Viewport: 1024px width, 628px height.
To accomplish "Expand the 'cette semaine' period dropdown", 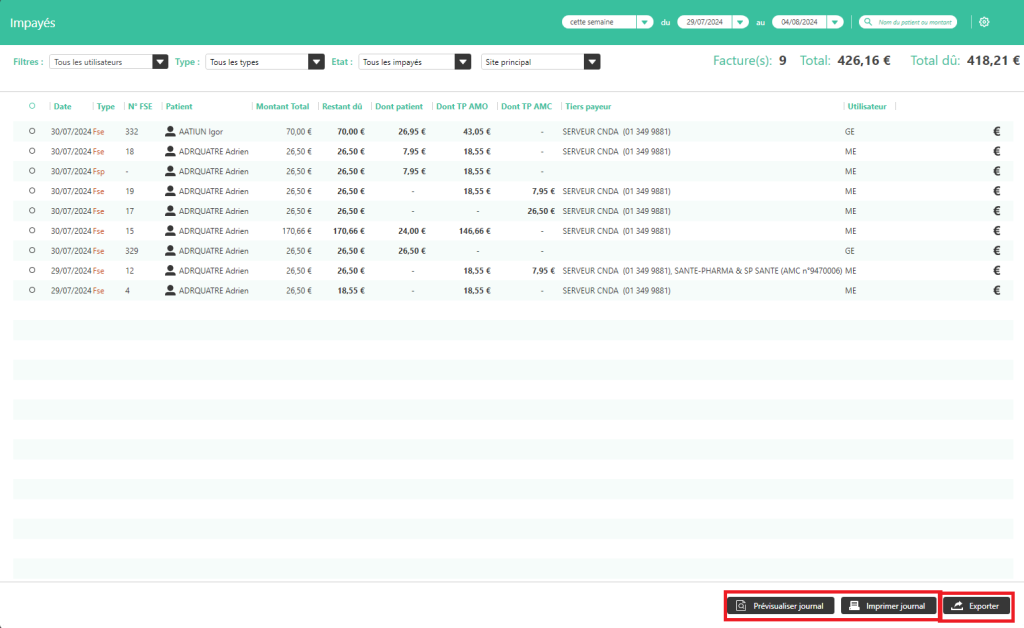I will [x=644, y=22].
